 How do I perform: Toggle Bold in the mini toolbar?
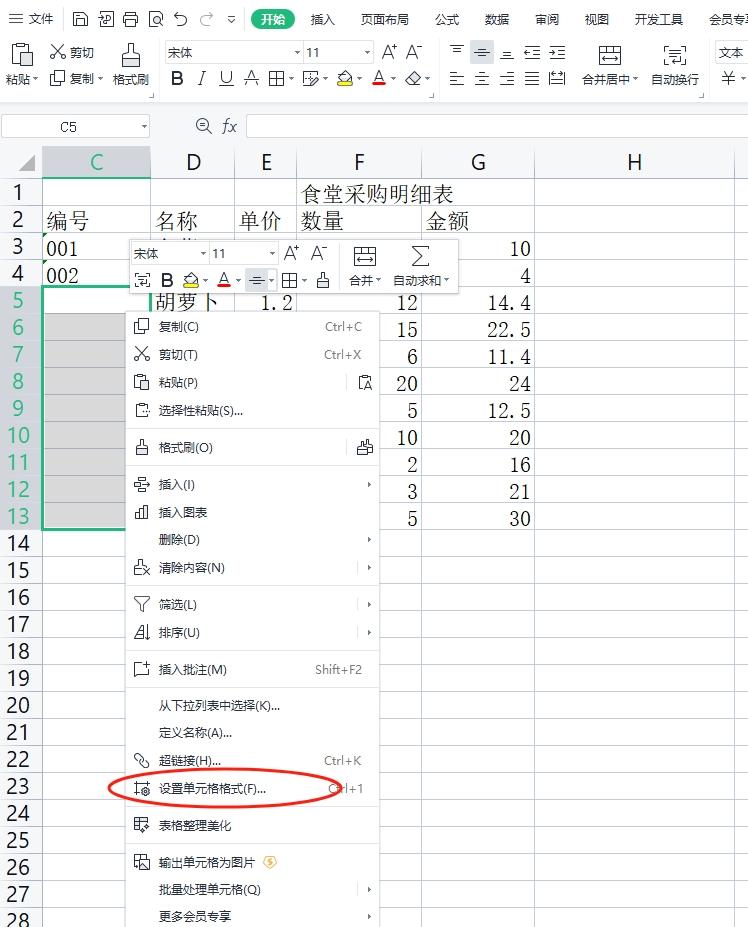click(167, 280)
